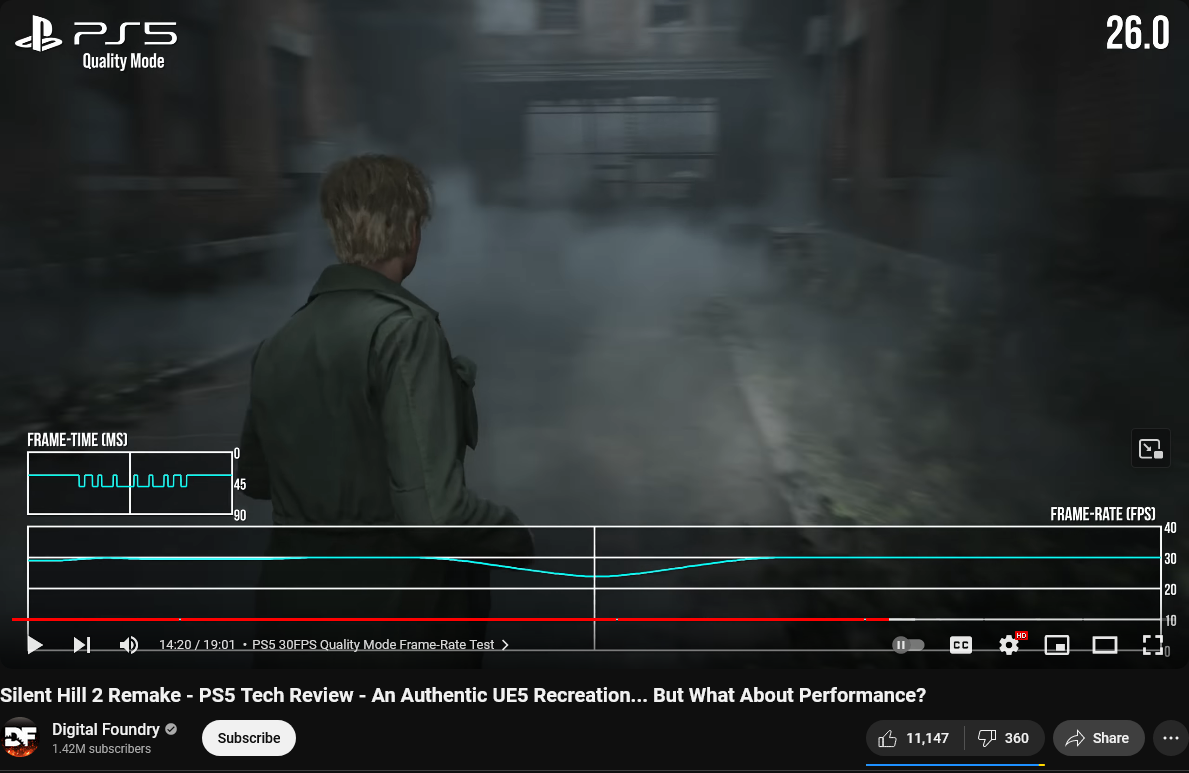Click the 1.42M subscribers text
Screen dimensions: 1189x773
point(102,749)
